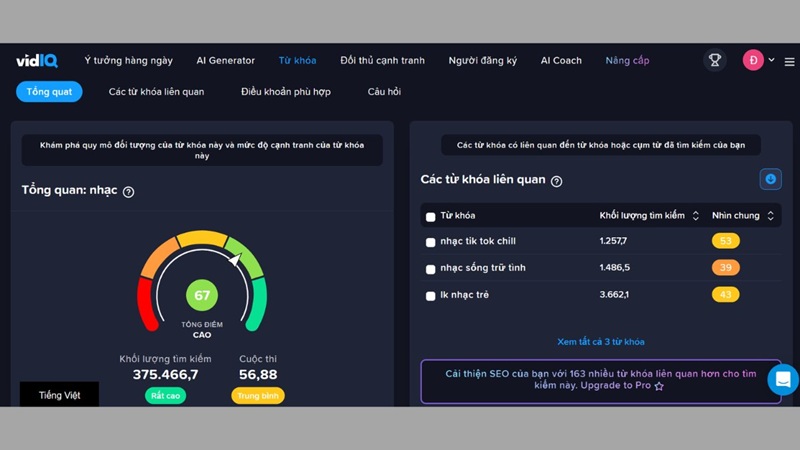Toggle the select-all Từ khóa header checkbox
Viewport: 800px width, 450px height.
[431, 216]
